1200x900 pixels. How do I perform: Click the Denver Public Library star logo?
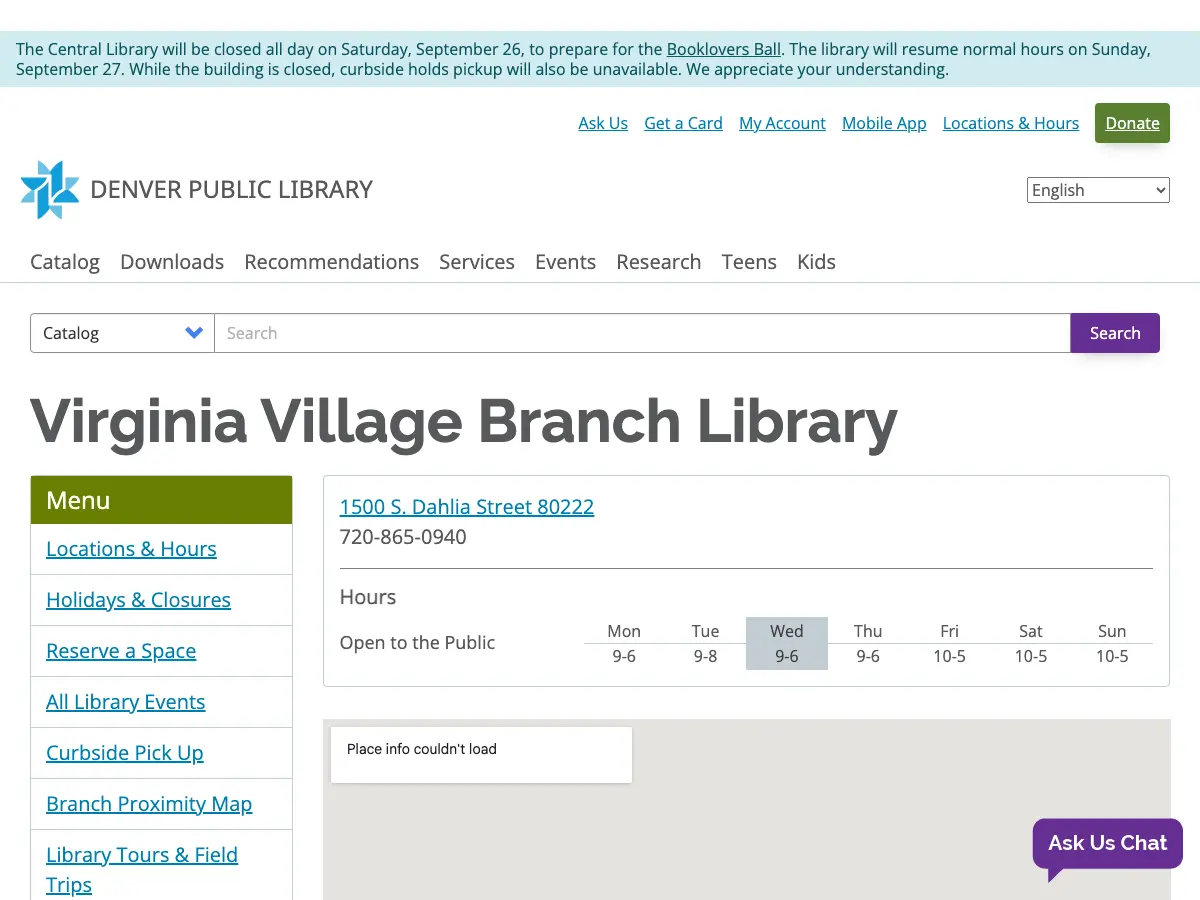click(x=50, y=189)
